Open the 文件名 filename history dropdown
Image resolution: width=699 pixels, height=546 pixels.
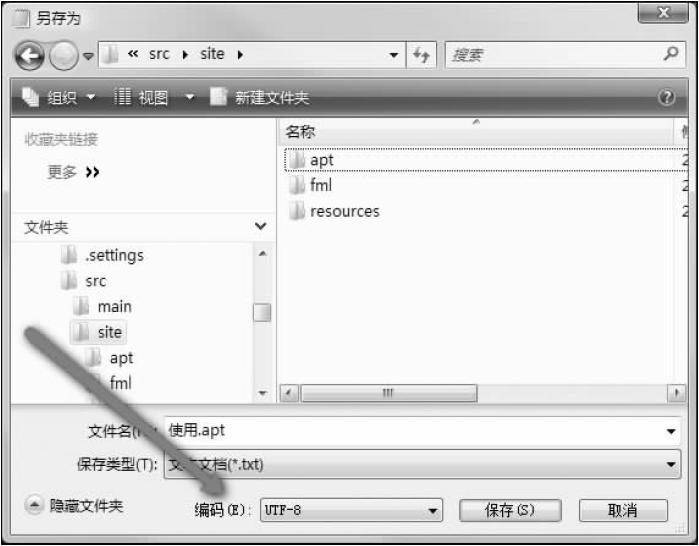point(671,431)
